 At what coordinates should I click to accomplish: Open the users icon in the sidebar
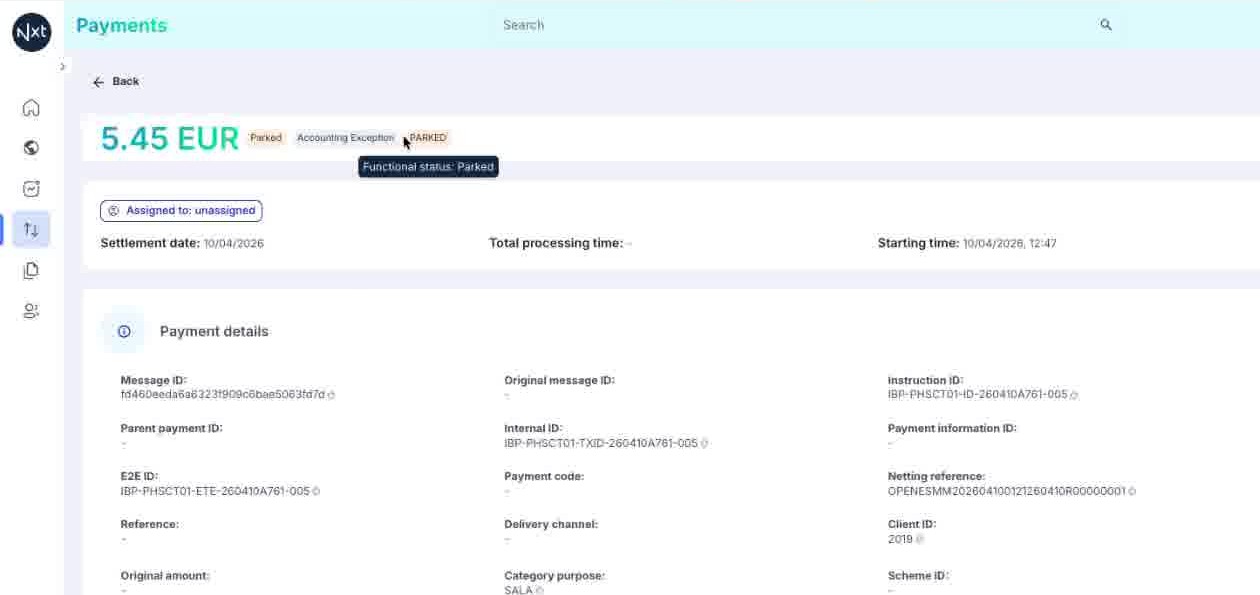tap(31, 311)
